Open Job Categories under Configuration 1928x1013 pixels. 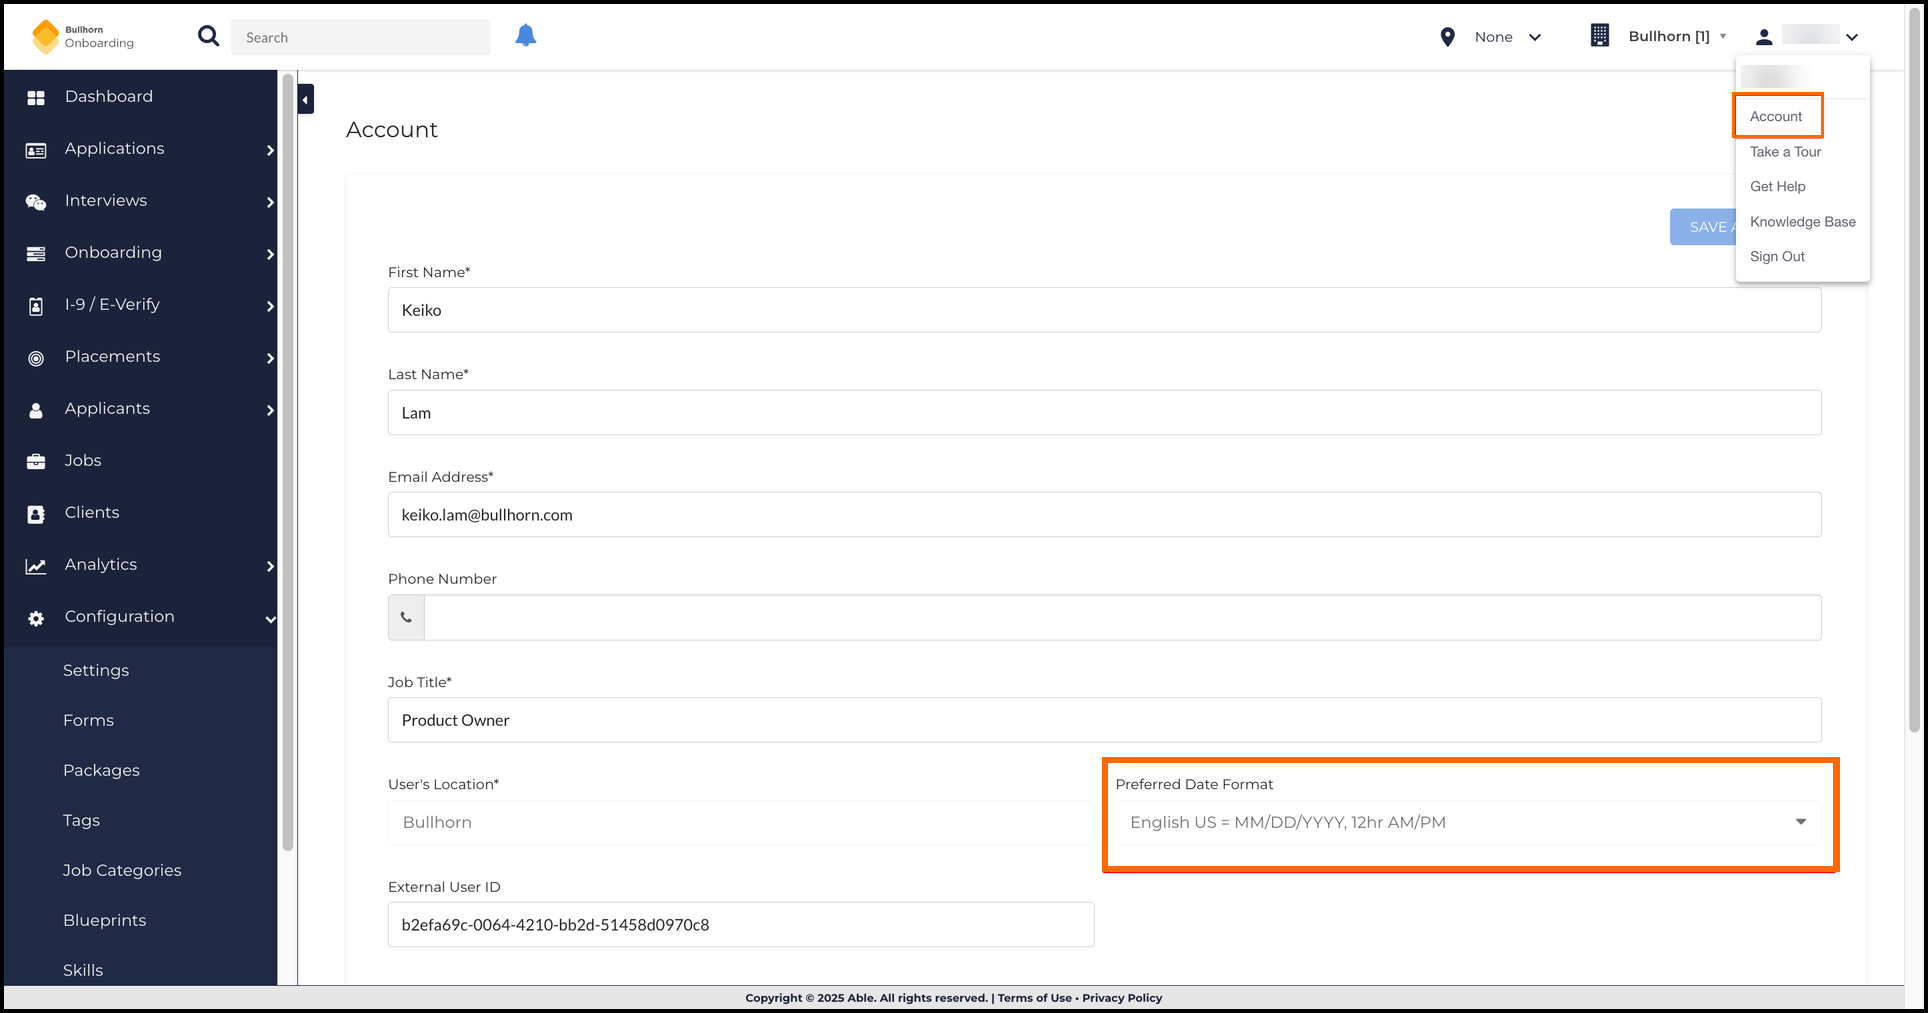click(x=122, y=871)
